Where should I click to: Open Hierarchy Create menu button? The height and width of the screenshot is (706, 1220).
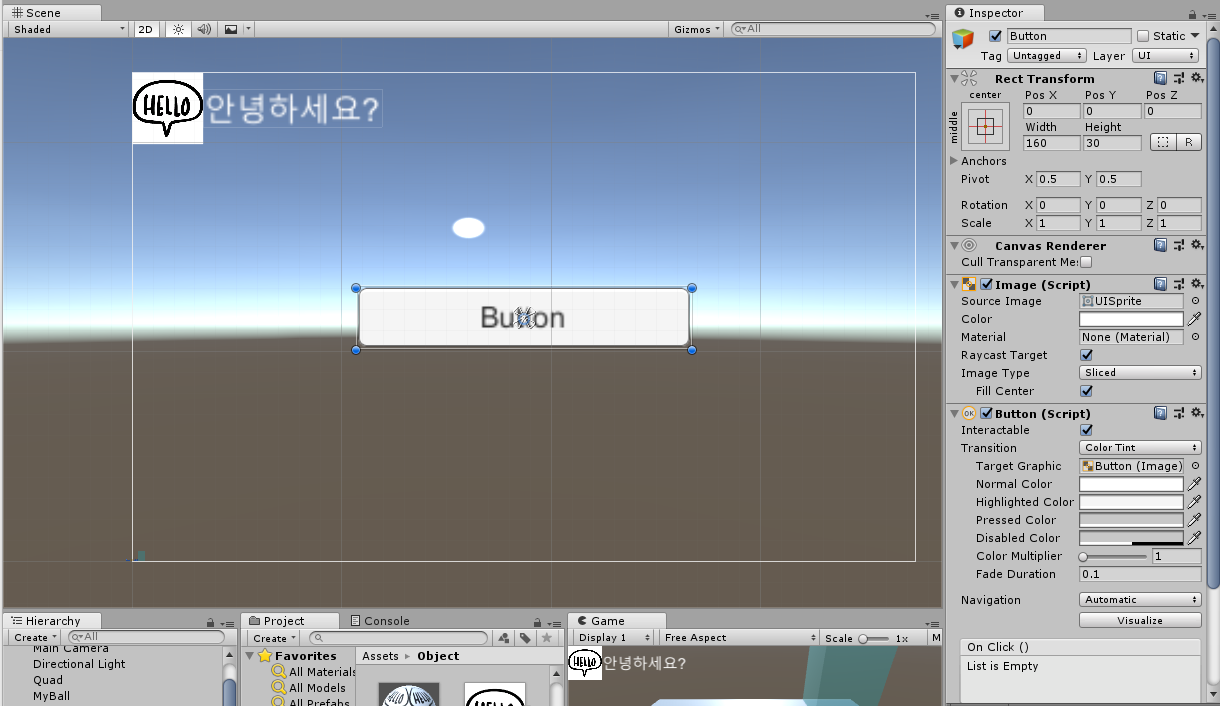[35, 638]
